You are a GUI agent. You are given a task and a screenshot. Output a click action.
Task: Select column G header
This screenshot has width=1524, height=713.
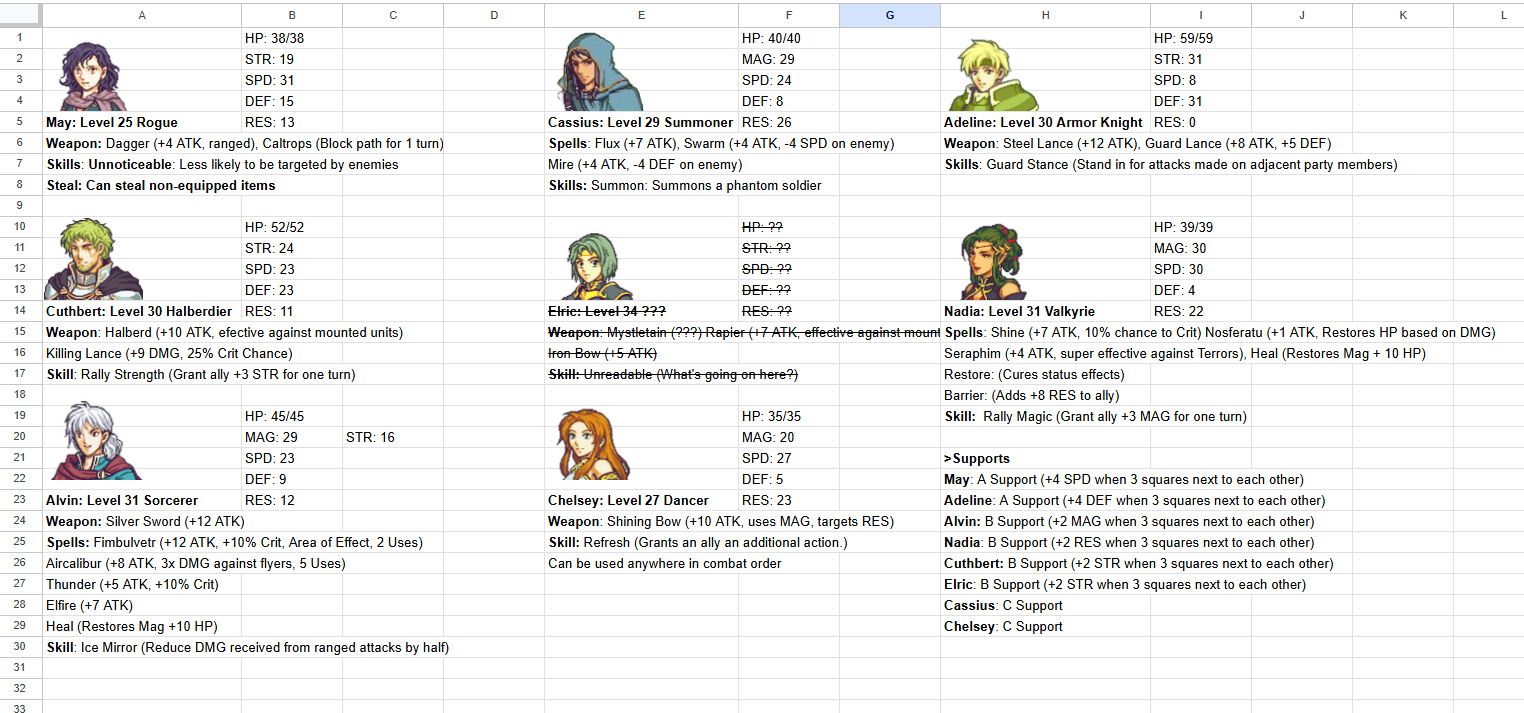[x=890, y=15]
